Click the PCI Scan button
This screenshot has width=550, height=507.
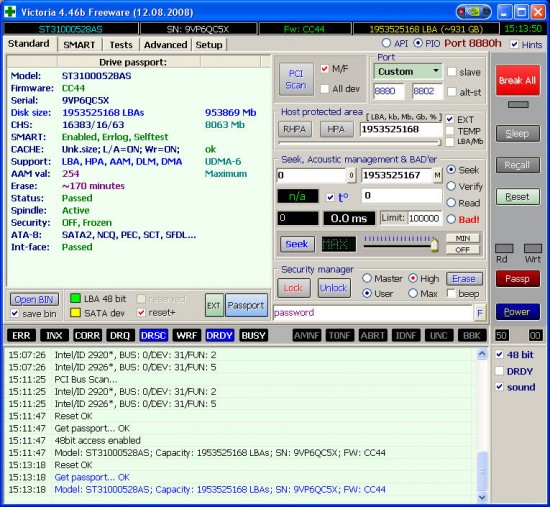point(296,79)
